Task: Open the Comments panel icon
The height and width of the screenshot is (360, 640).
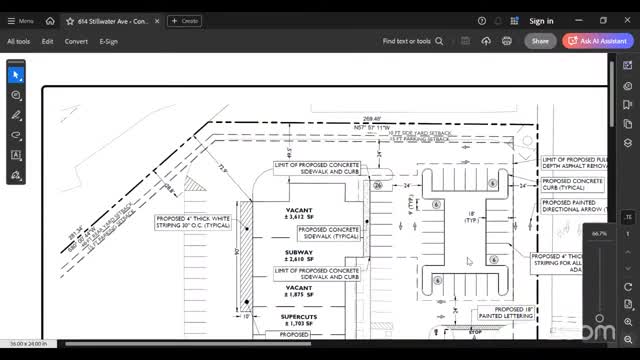Action: click(x=628, y=86)
